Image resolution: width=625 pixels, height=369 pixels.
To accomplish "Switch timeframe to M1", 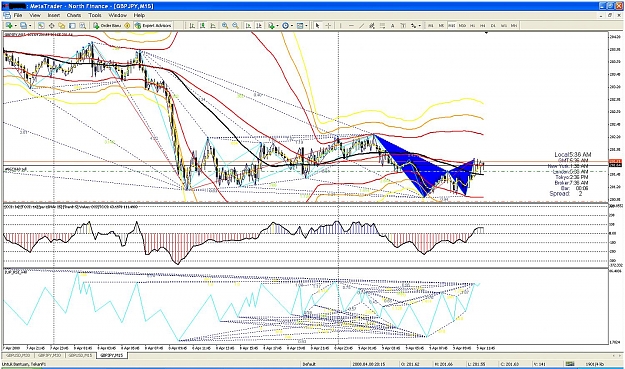I will [430, 26].
